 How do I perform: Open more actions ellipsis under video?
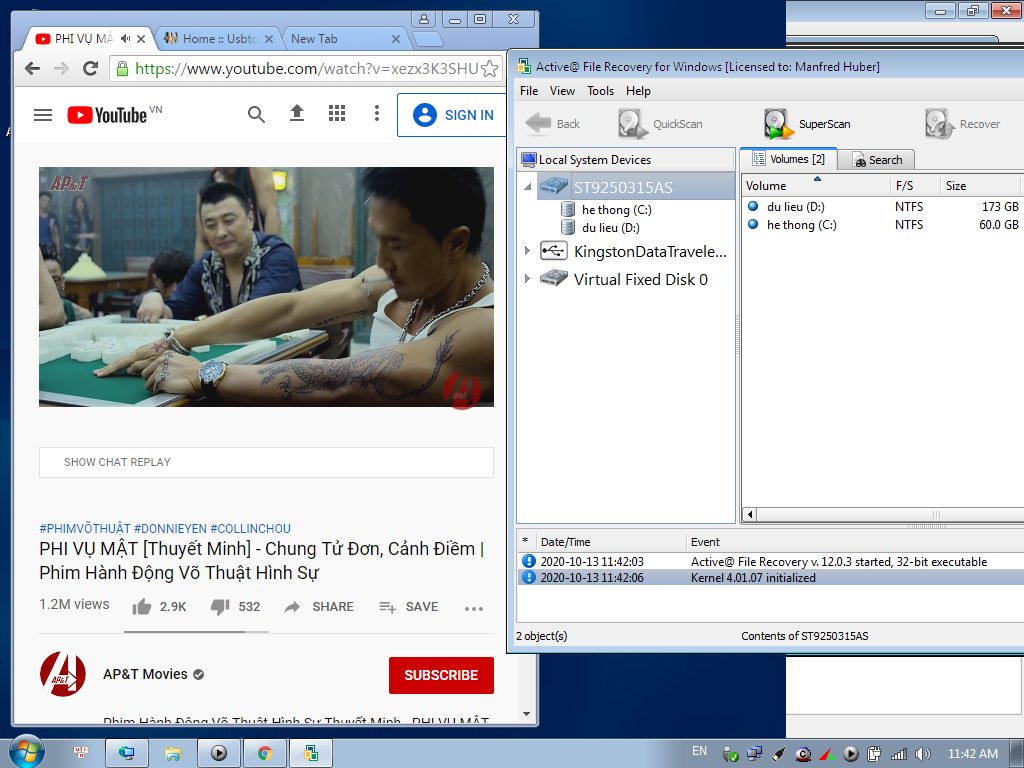[474, 608]
